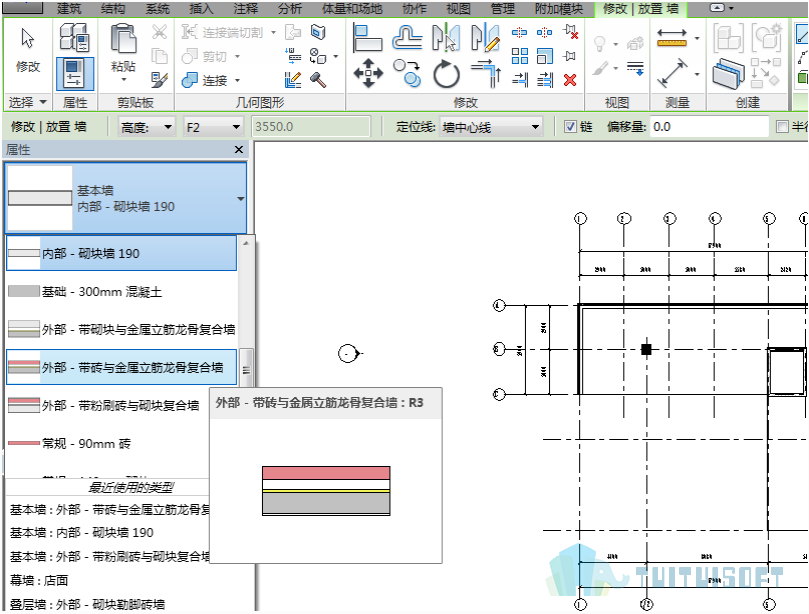The image size is (809, 614).
Task: Open the Annotate (注释) ribbon tab
Action: pos(246,9)
